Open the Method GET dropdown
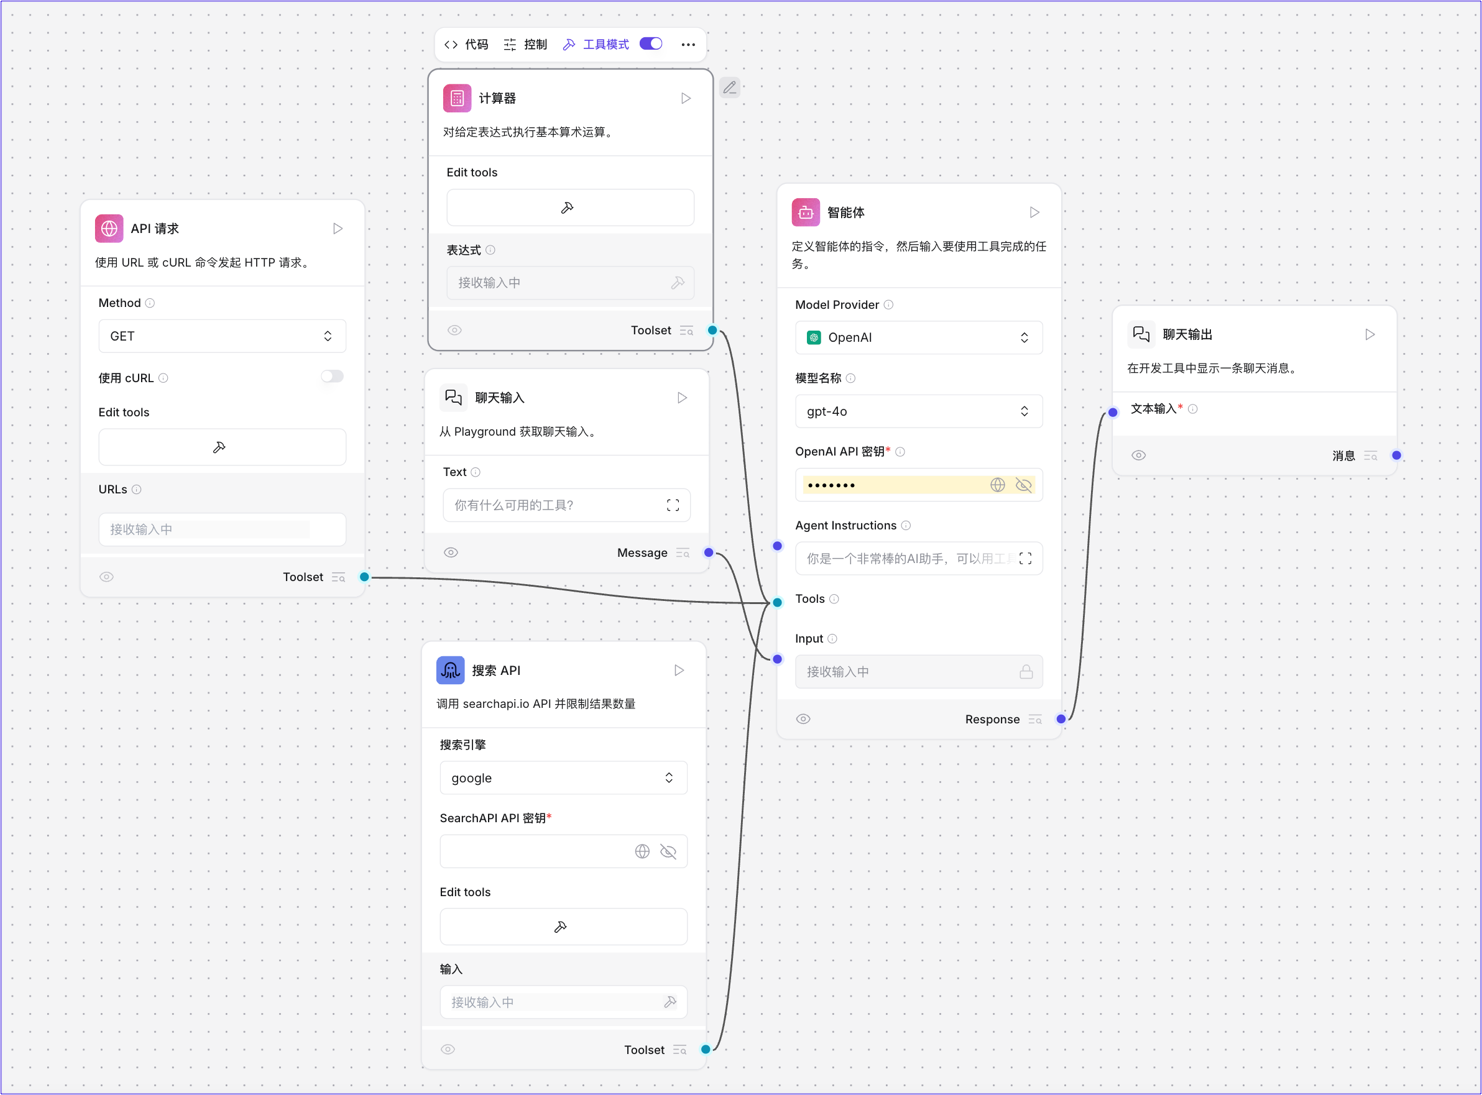The height and width of the screenshot is (1095, 1482). [222, 336]
